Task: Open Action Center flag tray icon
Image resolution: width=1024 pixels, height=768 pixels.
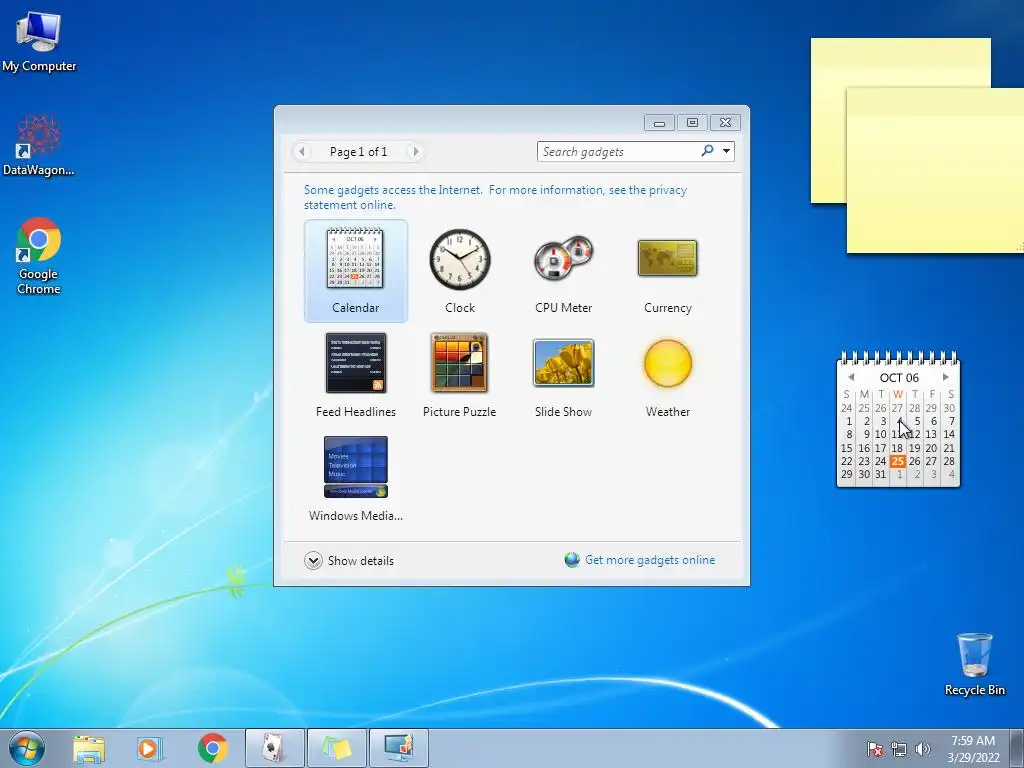Action: pyautogui.click(x=874, y=749)
